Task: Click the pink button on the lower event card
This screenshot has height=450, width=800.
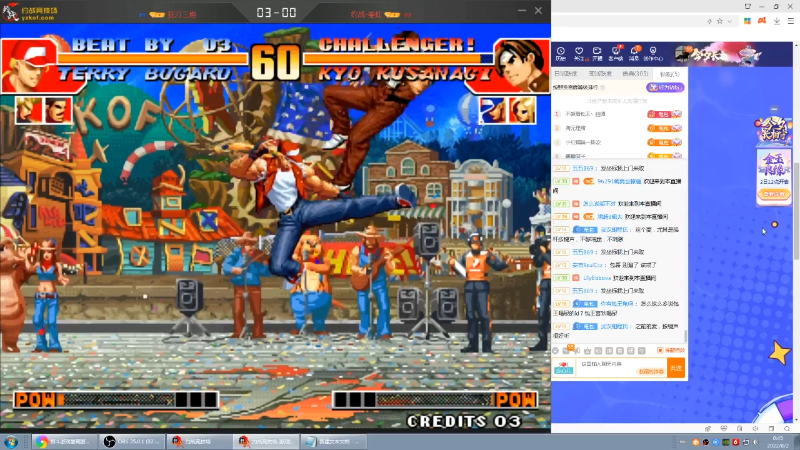Action: 774,194
